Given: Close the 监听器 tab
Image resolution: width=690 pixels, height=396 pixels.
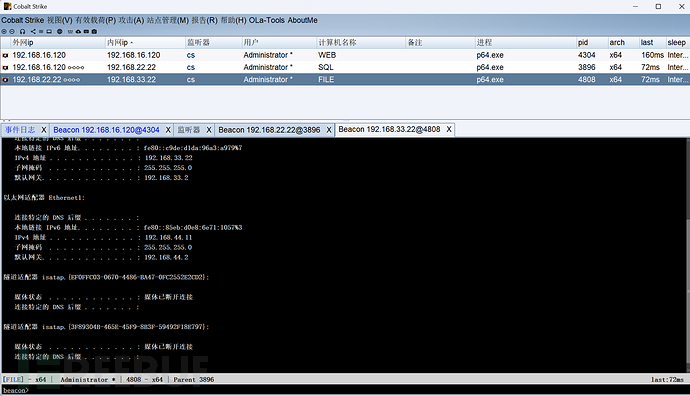Looking at the screenshot, I should [x=209, y=130].
